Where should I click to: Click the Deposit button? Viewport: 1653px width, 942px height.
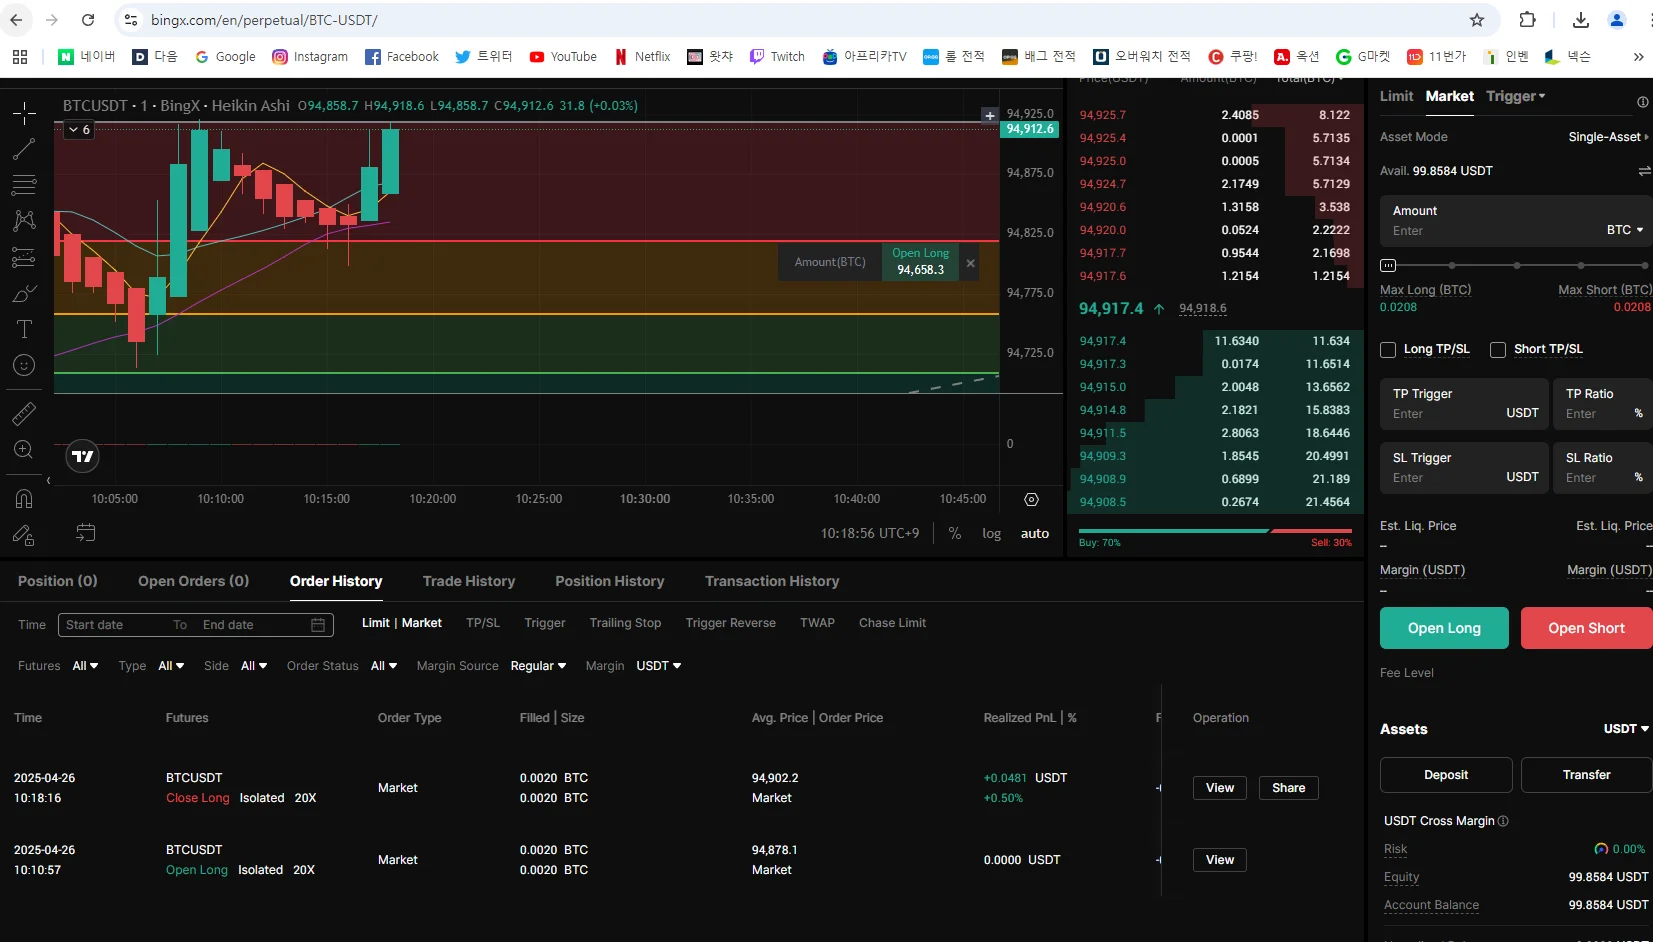(x=1445, y=775)
